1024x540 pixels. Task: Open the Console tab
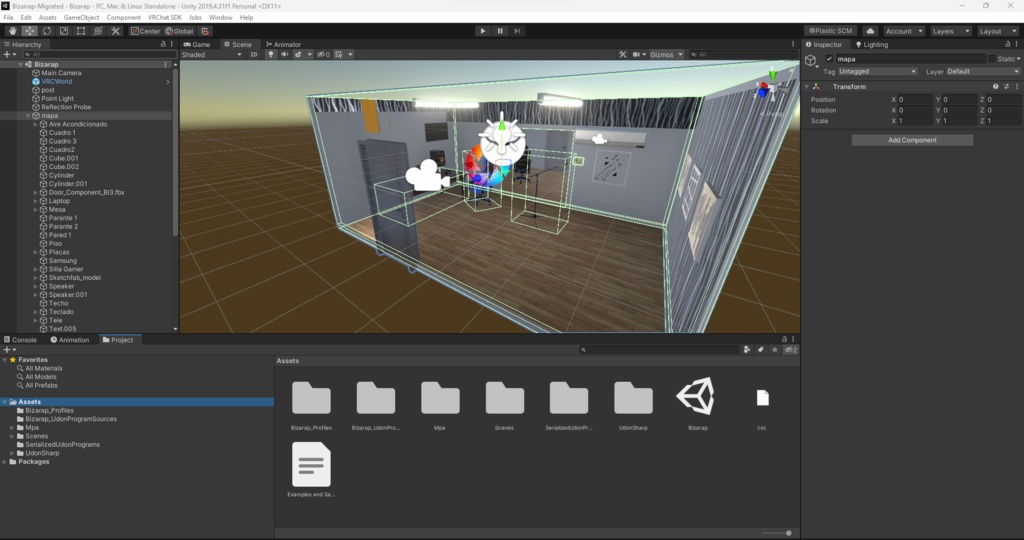(x=20, y=340)
